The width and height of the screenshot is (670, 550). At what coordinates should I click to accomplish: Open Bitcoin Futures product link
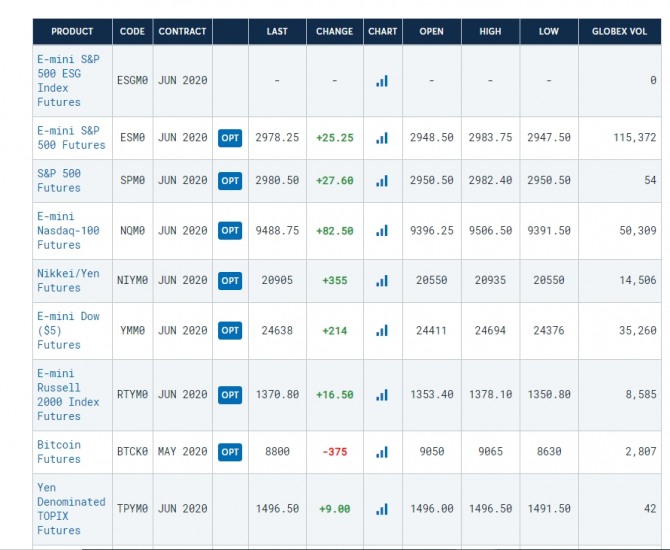tap(59, 452)
